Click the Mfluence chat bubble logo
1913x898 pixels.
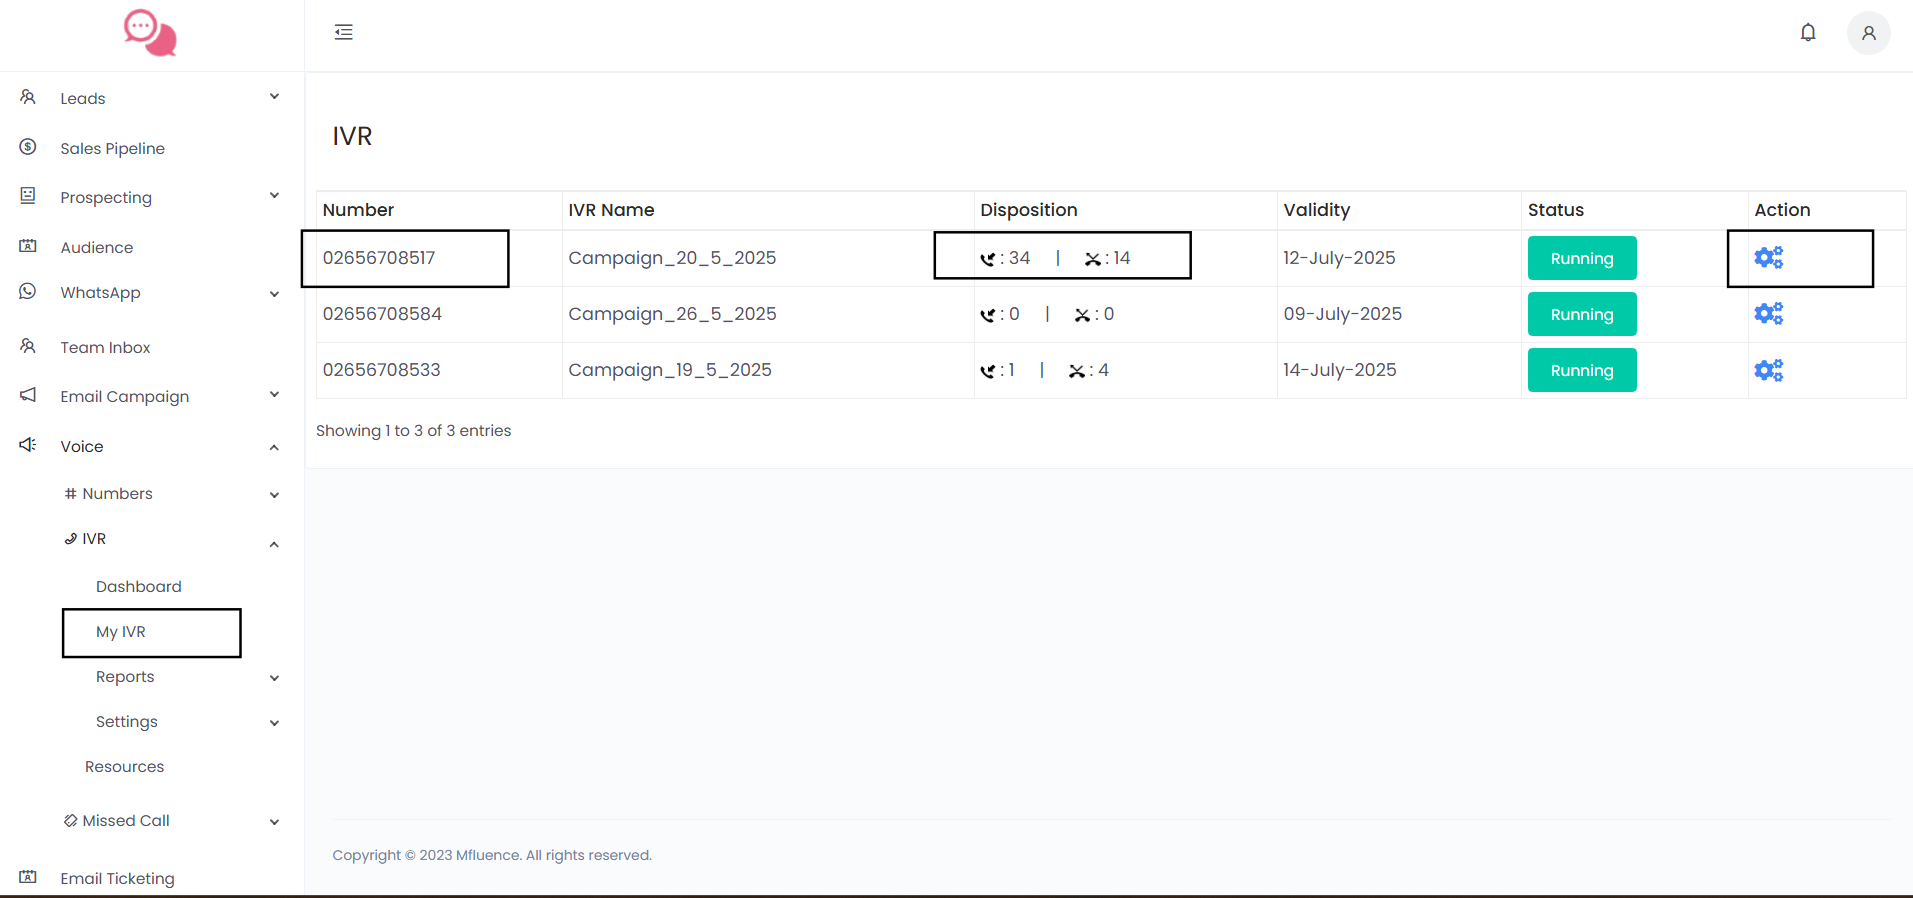coord(150,33)
